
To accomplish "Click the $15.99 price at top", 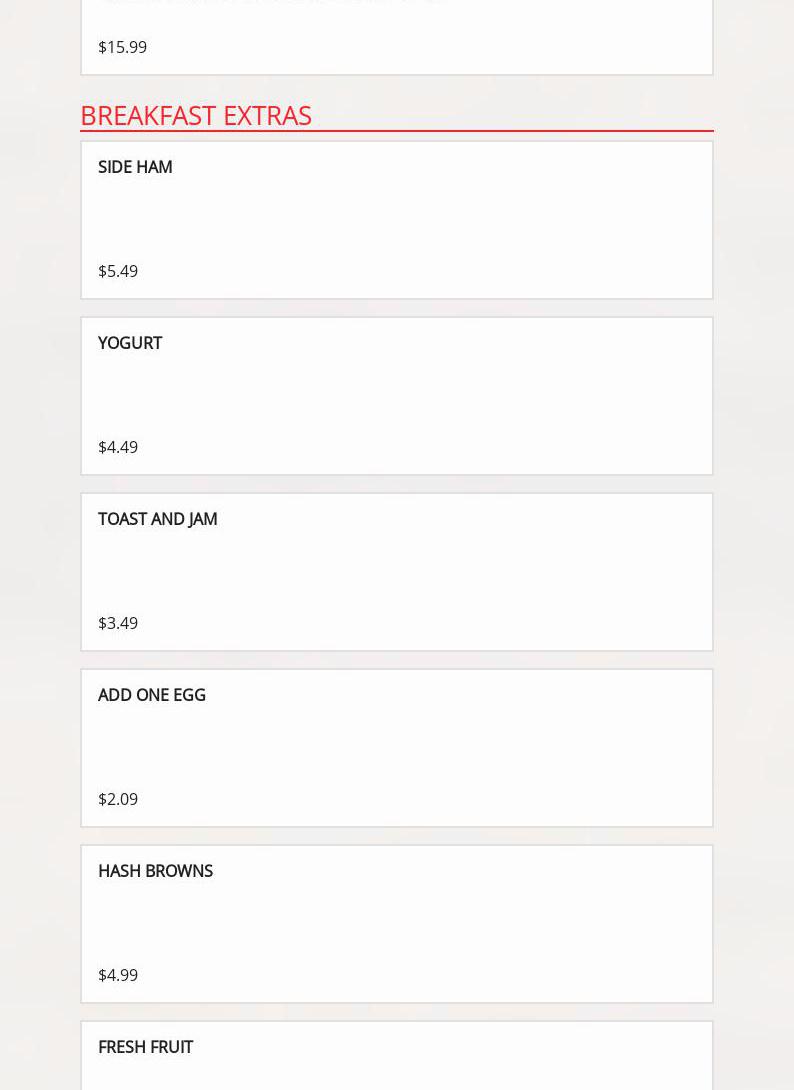I will tap(122, 47).
